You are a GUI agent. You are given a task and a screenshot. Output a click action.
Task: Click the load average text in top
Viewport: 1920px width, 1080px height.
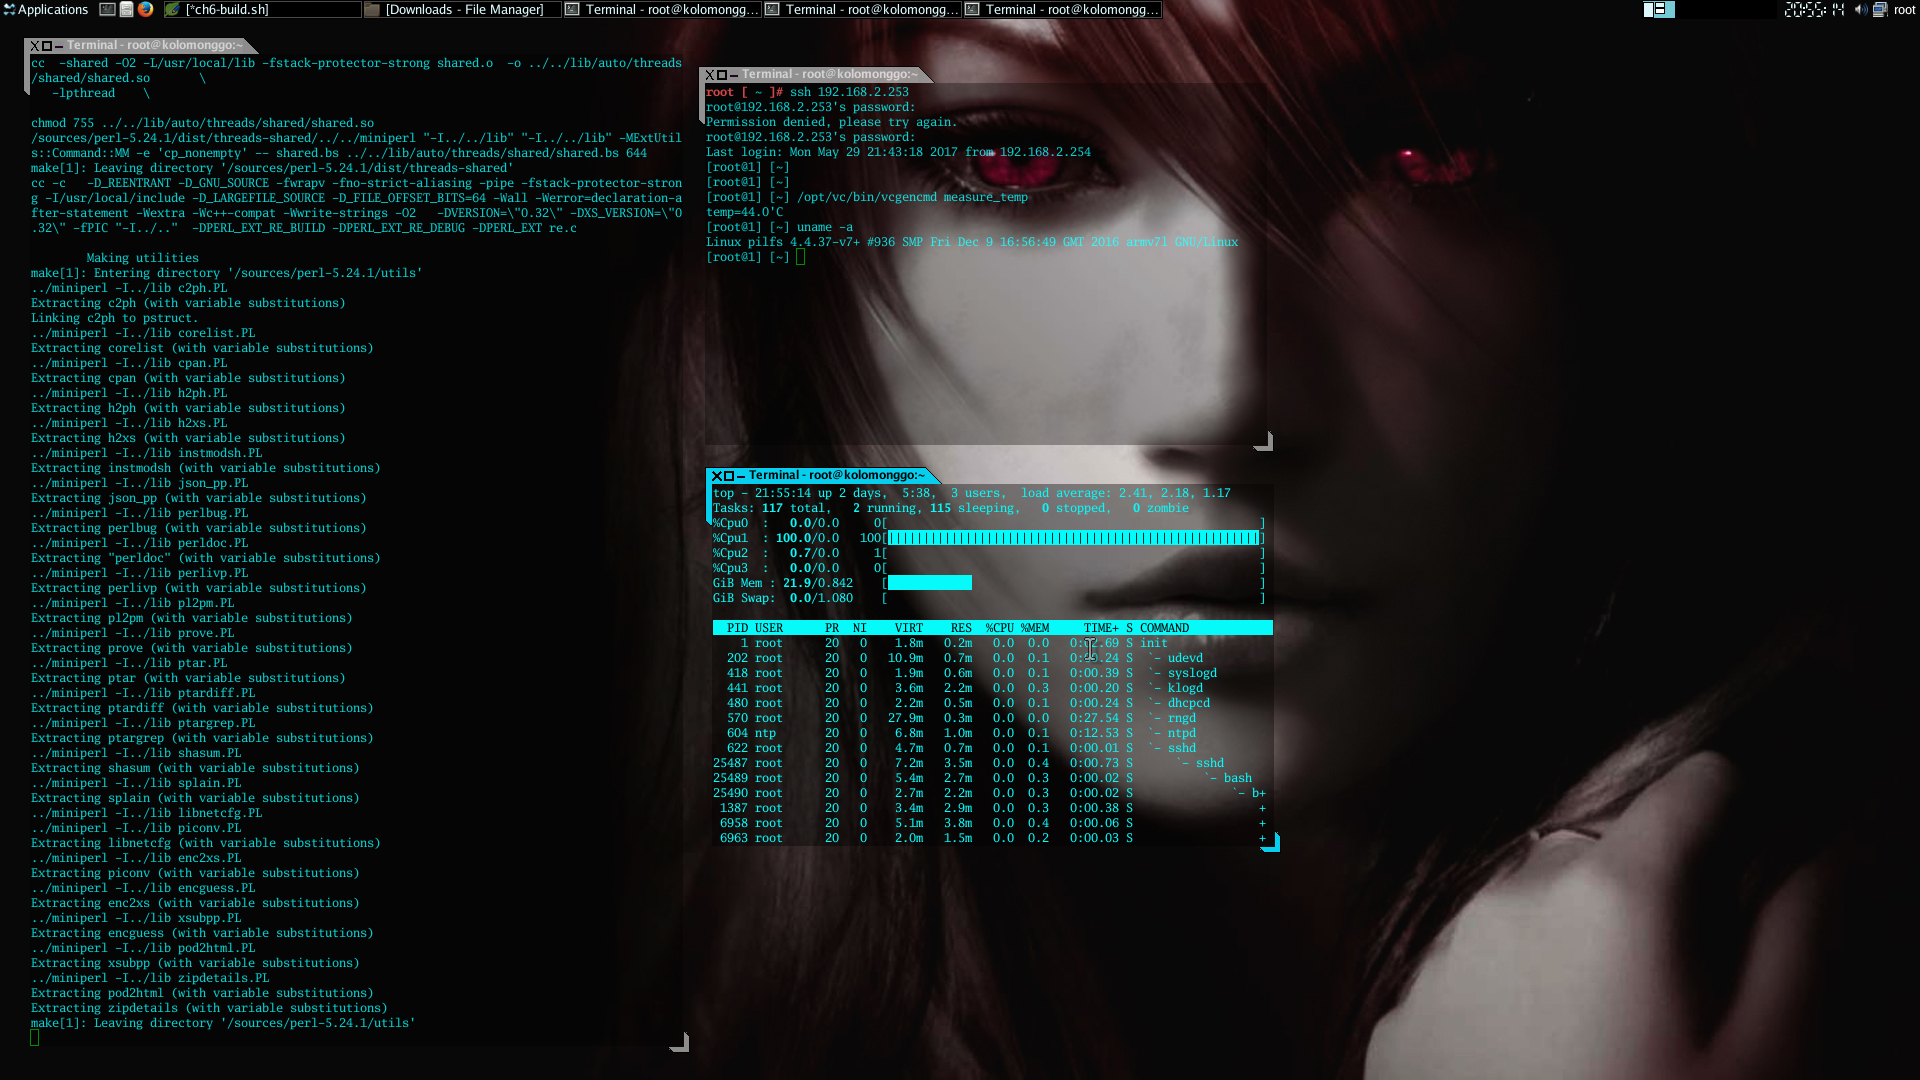coord(1126,493)
